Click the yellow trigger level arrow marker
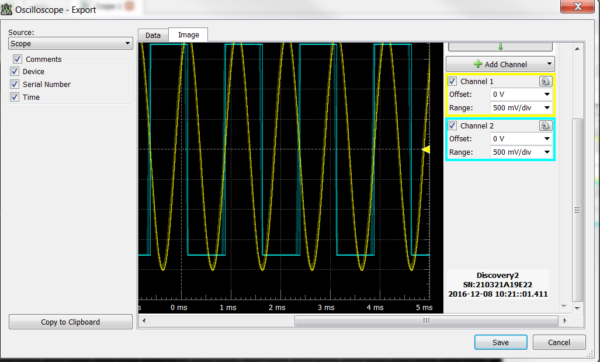This screenshot has height=362, width=600. click(426, 150)
